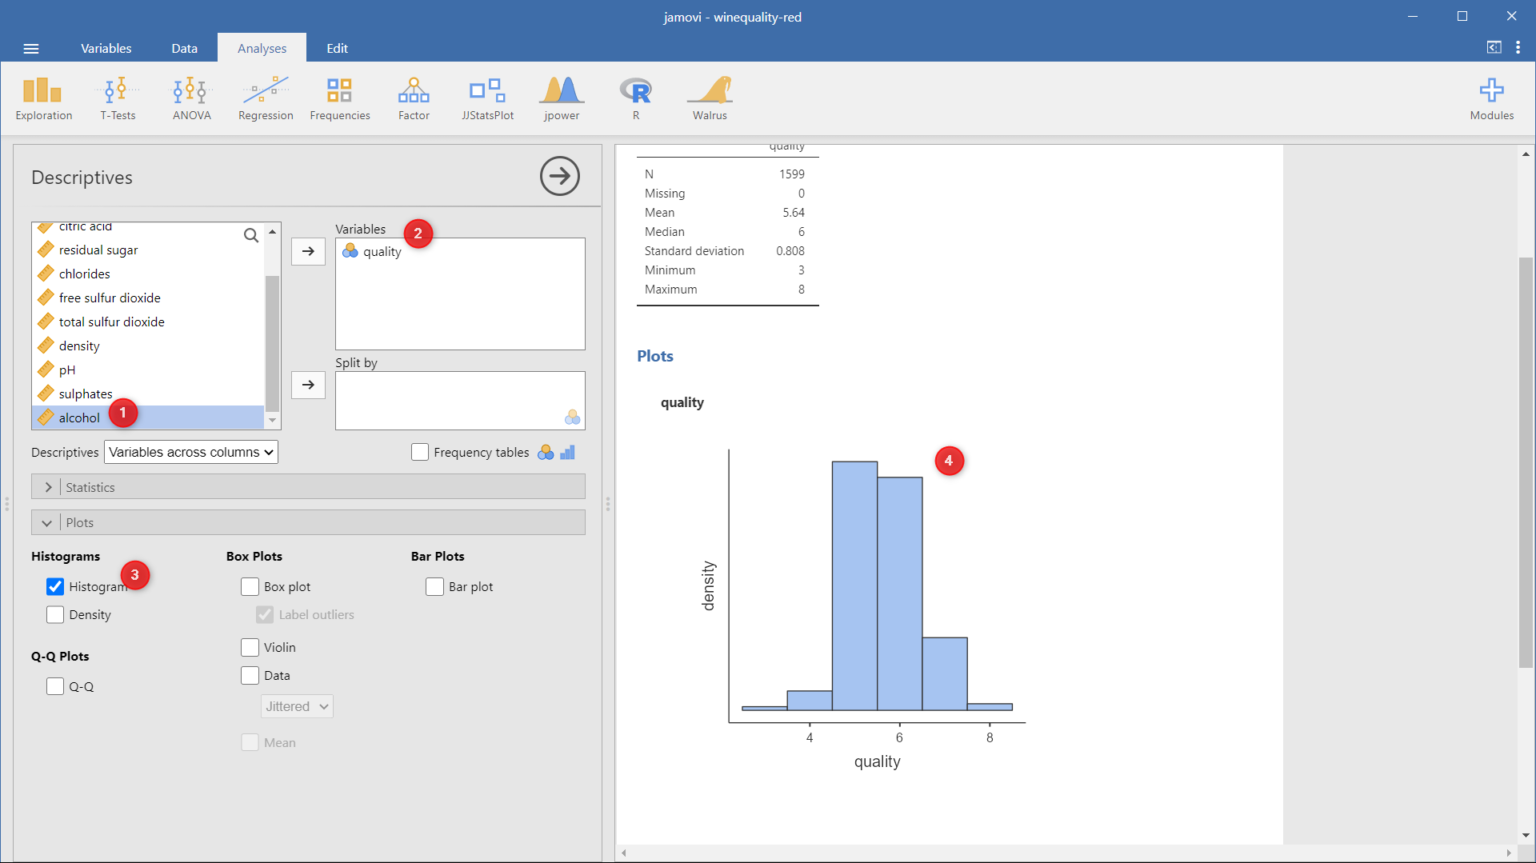Open the Factor analysis menu
Viewport: 1536px width, 863px height.
tap(413, 98)
